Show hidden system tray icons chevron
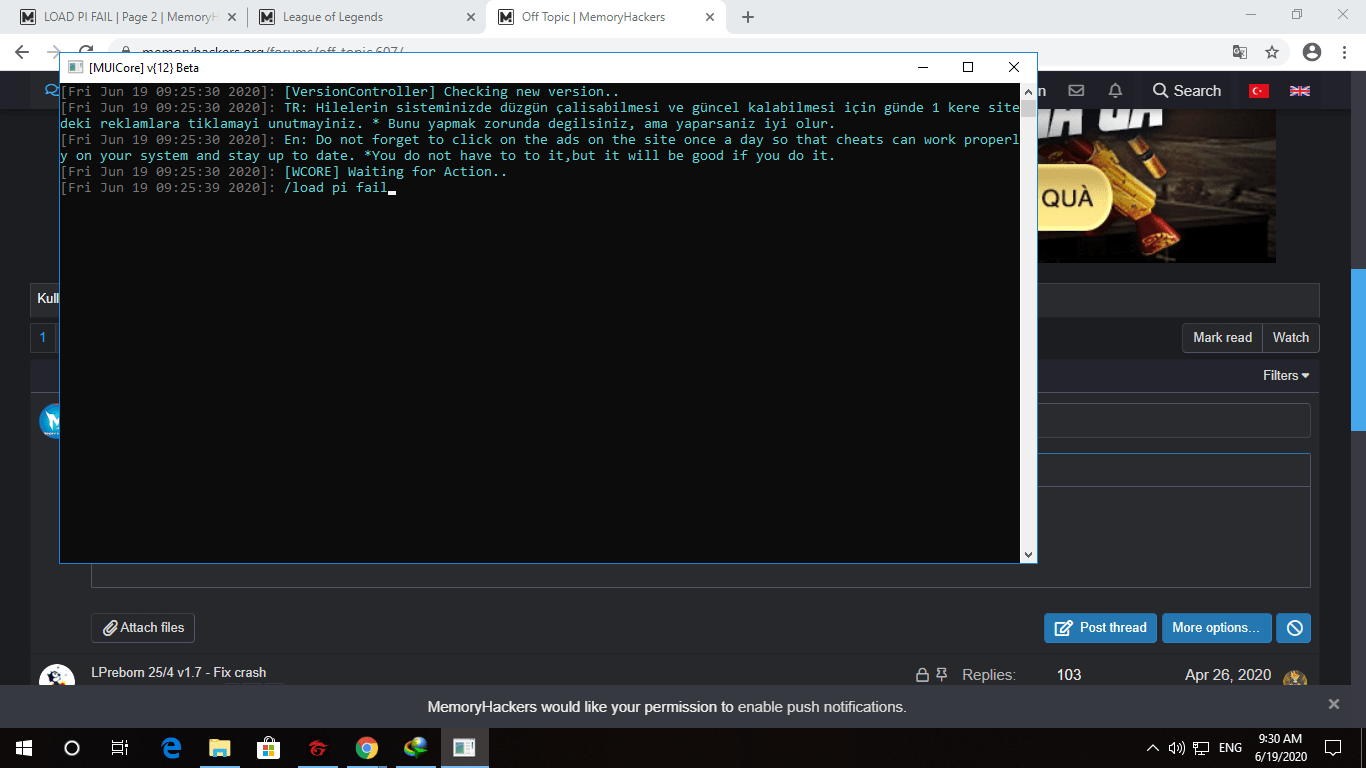The height and width of the screenshot is (768, 1366). (x=1153, y=748)
